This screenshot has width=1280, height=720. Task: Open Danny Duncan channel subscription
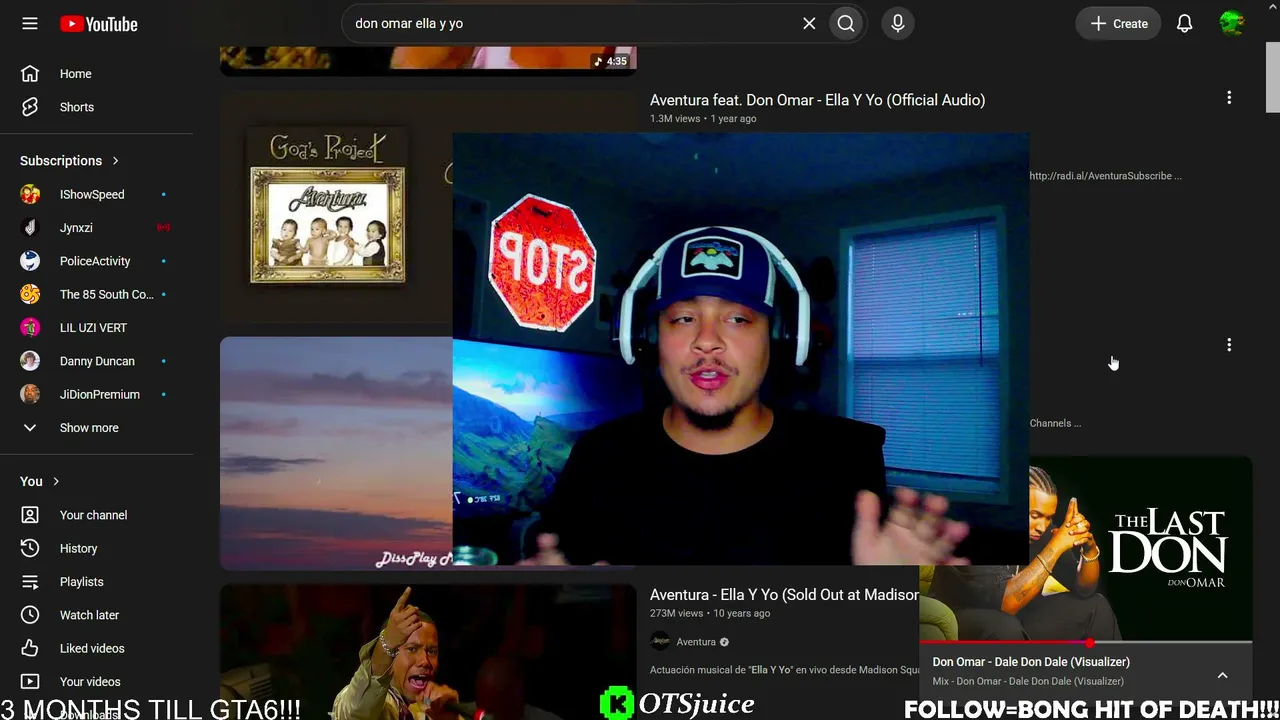97,361
